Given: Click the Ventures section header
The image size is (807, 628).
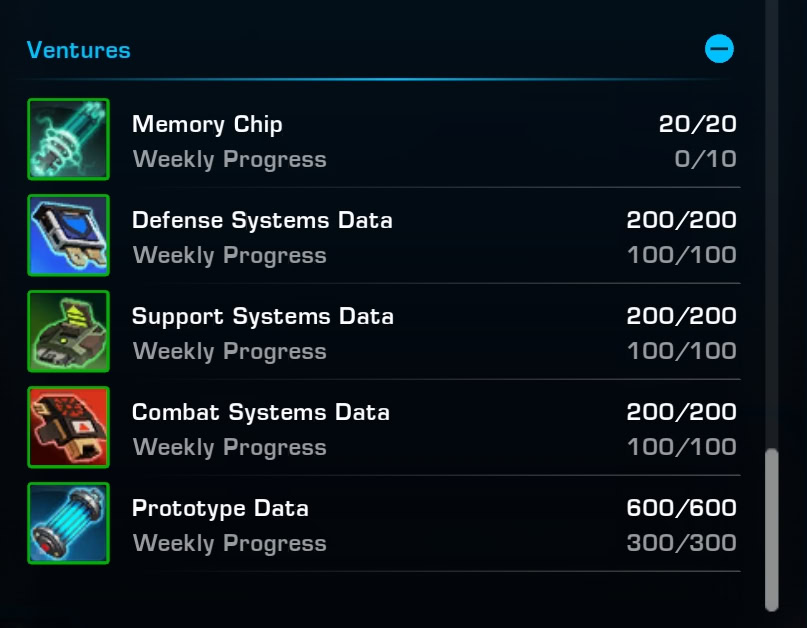Looking at the screenshot, I should pos(79,50).
